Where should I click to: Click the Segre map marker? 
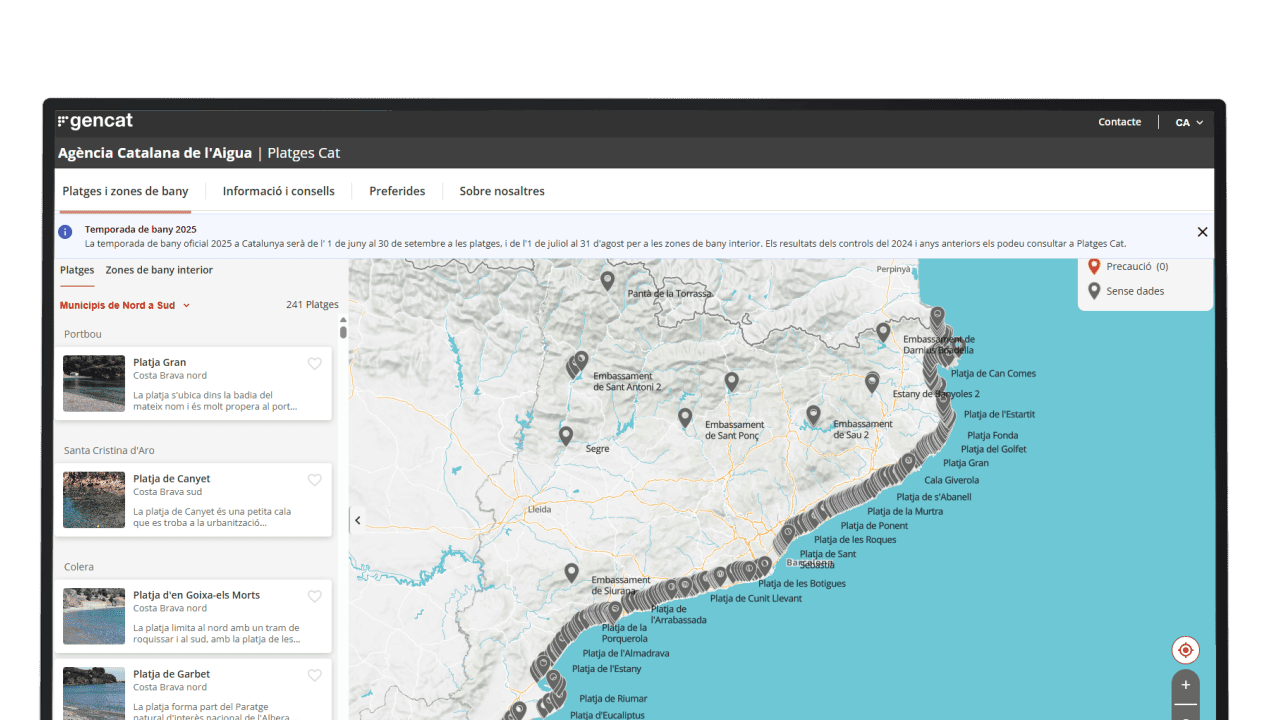tap(566, 436)
